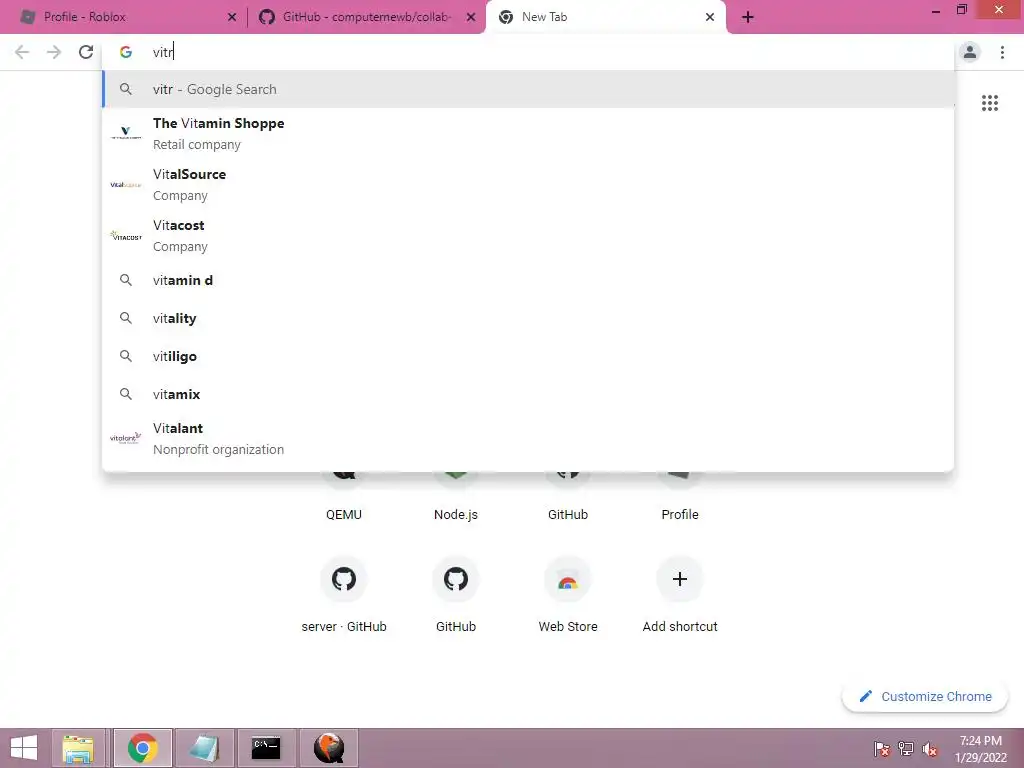Open the Chrome profile avatar menu
This screenshot has height=768, width=1024.
pos(970,52)
